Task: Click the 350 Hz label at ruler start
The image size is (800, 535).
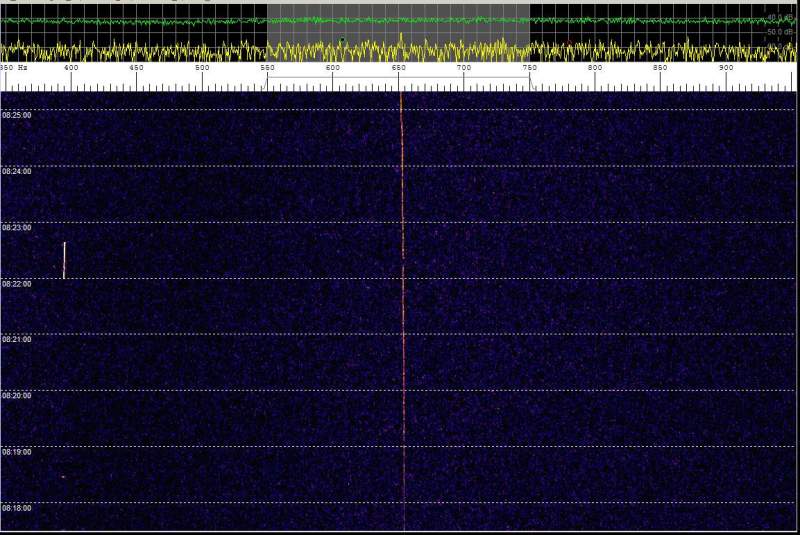Action: tap(10, 68)
